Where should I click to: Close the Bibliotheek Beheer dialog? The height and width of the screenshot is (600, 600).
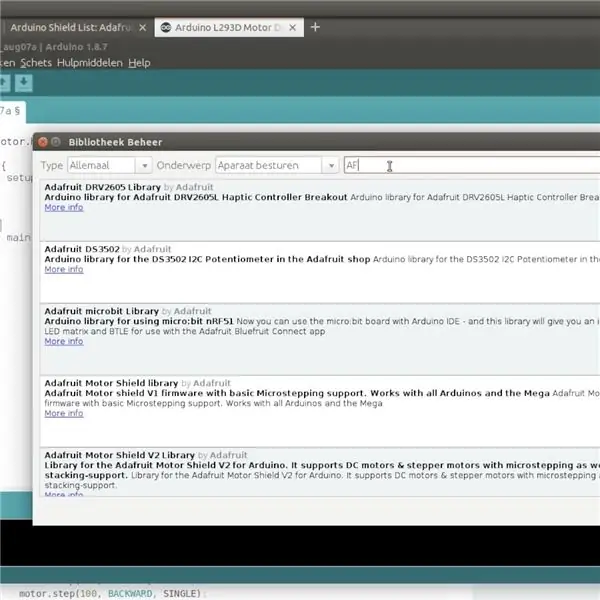click(x=43, y=142)
